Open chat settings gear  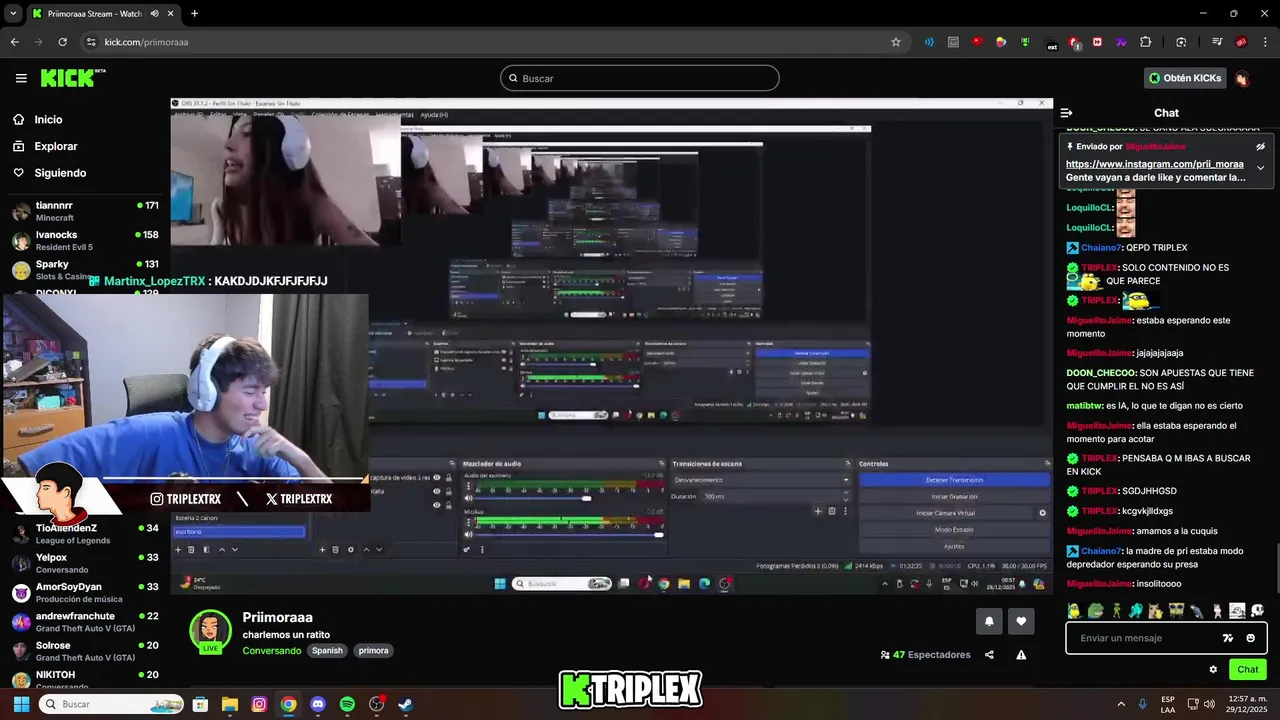(x=1213, y=670)
